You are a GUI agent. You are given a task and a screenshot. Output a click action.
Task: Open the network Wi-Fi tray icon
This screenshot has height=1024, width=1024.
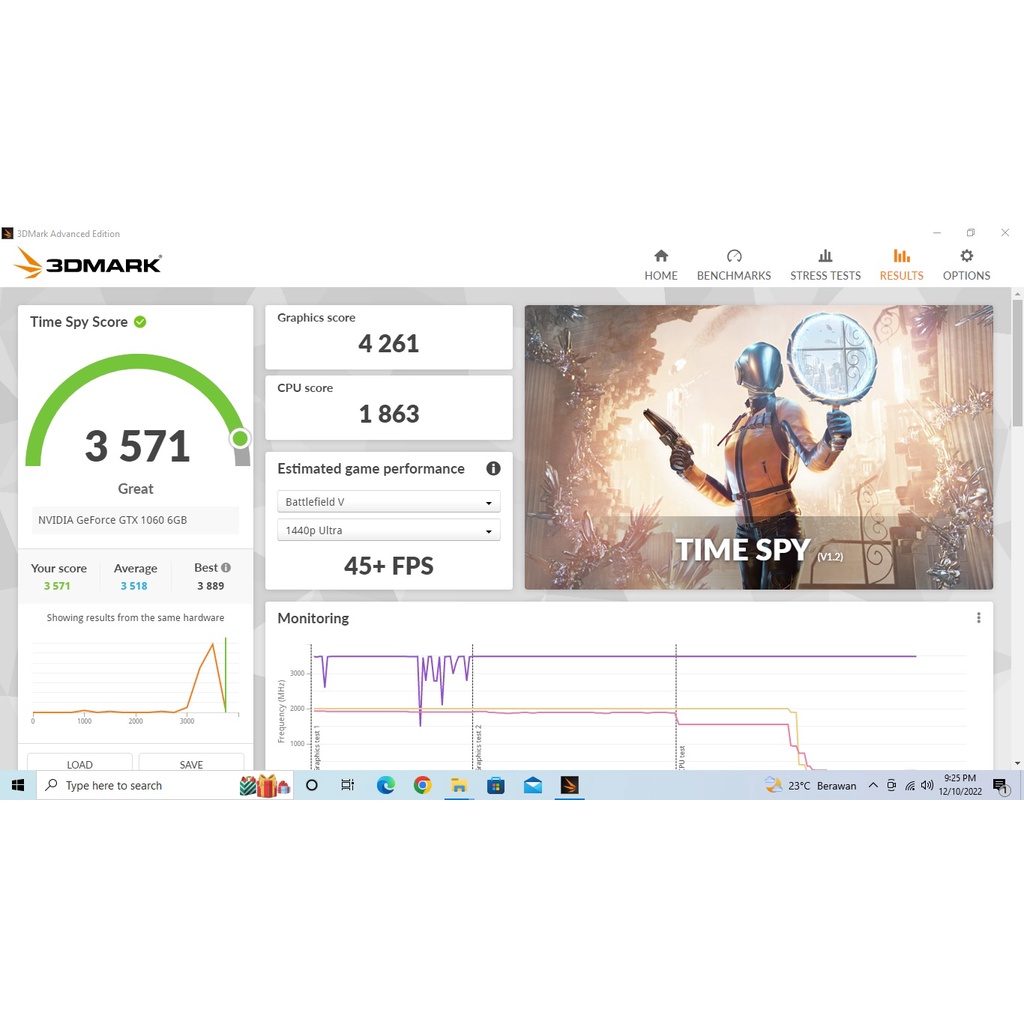pos(909,785)
